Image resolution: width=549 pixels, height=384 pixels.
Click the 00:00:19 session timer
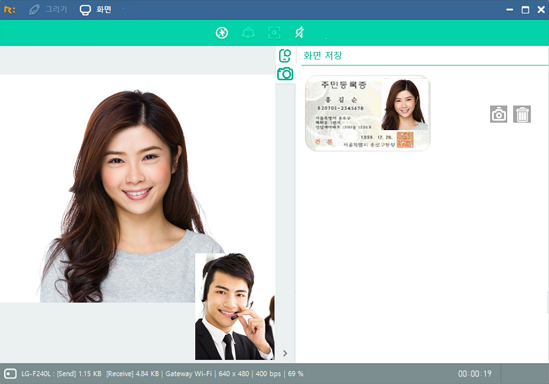(474, 374)
